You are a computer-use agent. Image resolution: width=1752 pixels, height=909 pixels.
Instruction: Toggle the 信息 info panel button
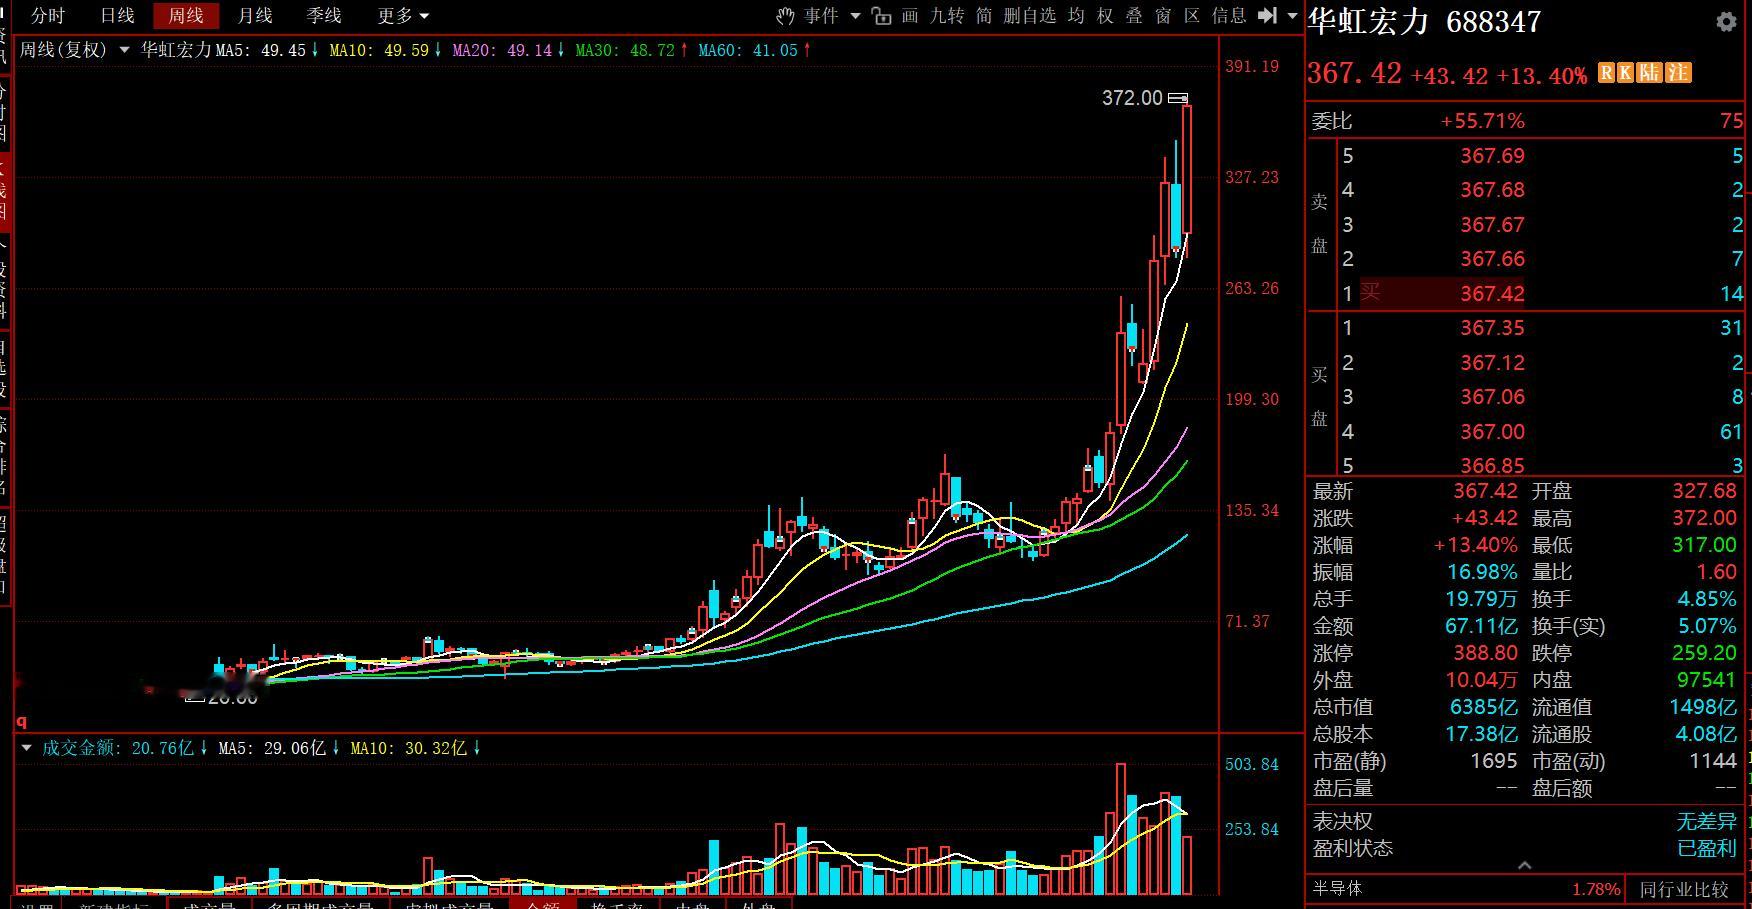point(1229,16)
